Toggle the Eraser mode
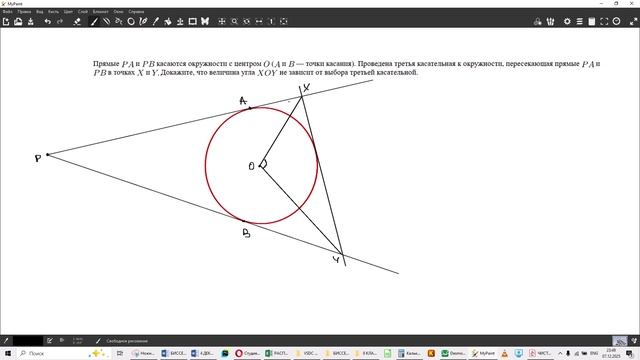The width and height of the screenshot is (640, 360). 77,21
